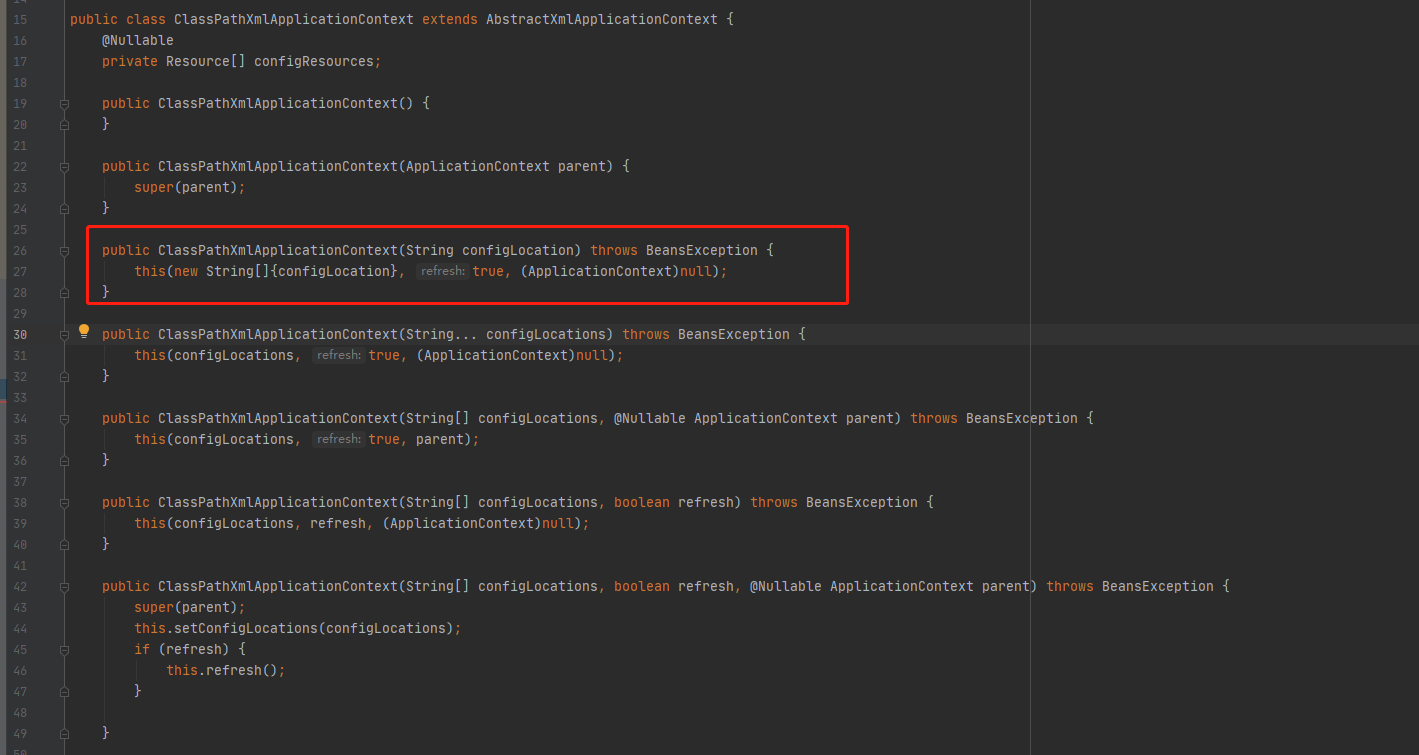This screenshot has height=755, width=1419.
Task: Click the yellow lightbulb intention icon on line 30
Action: (x=84, y=331)
